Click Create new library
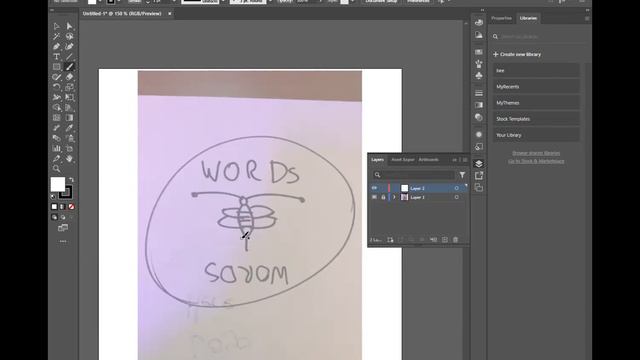640x360 pixels. click(x=517, y=54)
